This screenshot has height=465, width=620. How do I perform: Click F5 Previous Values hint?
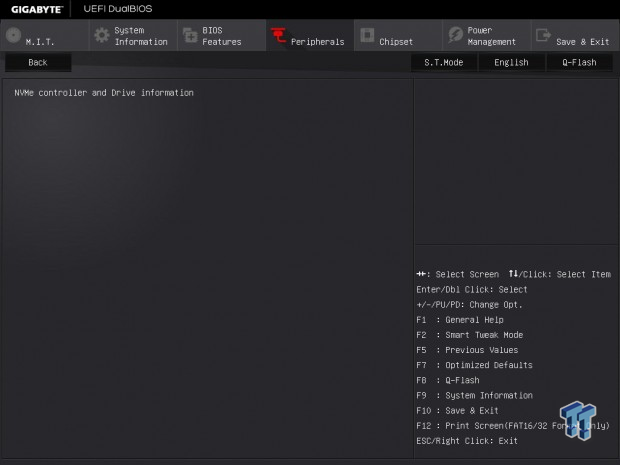click(467, 350)
